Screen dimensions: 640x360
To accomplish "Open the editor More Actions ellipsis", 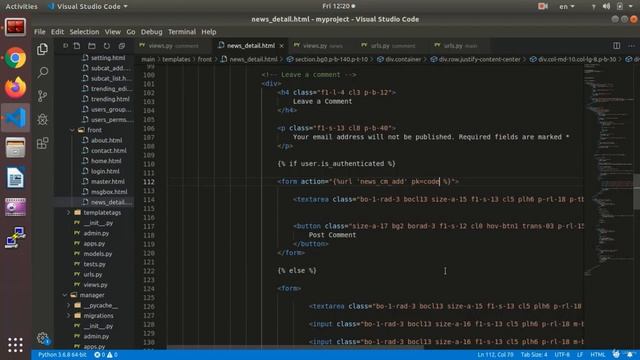I will click(x=631, y=46).
